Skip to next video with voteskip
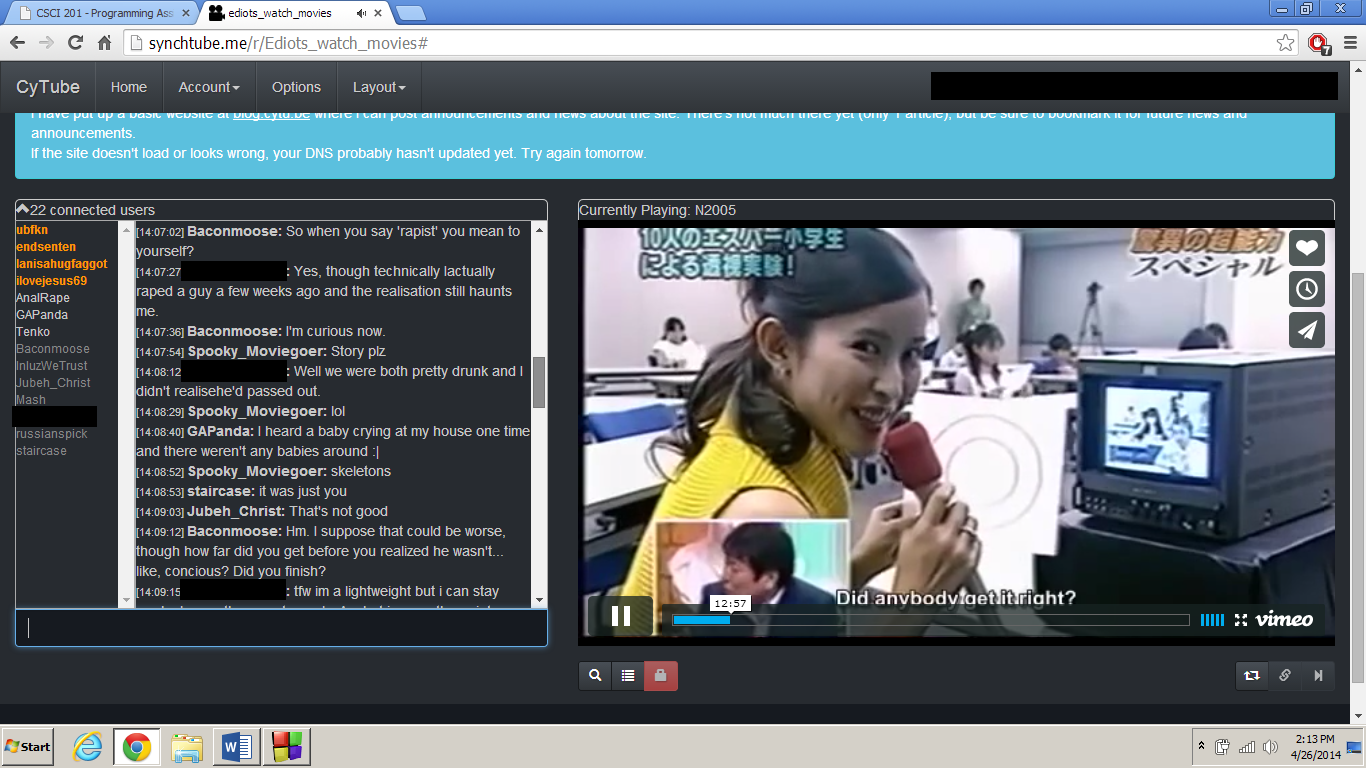This screenshot has width=1366, height=768. (x=1318, y=676)
